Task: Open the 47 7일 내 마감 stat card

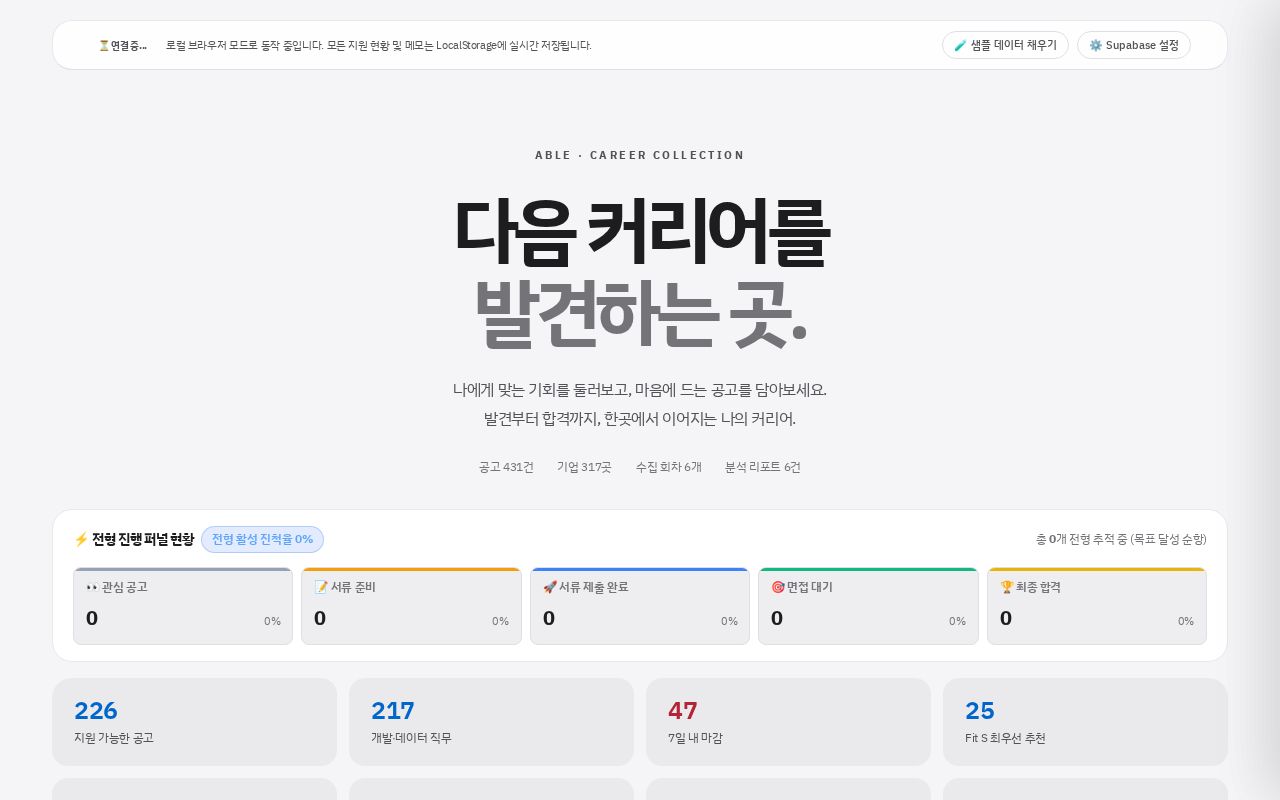Action: pos(788,722)
